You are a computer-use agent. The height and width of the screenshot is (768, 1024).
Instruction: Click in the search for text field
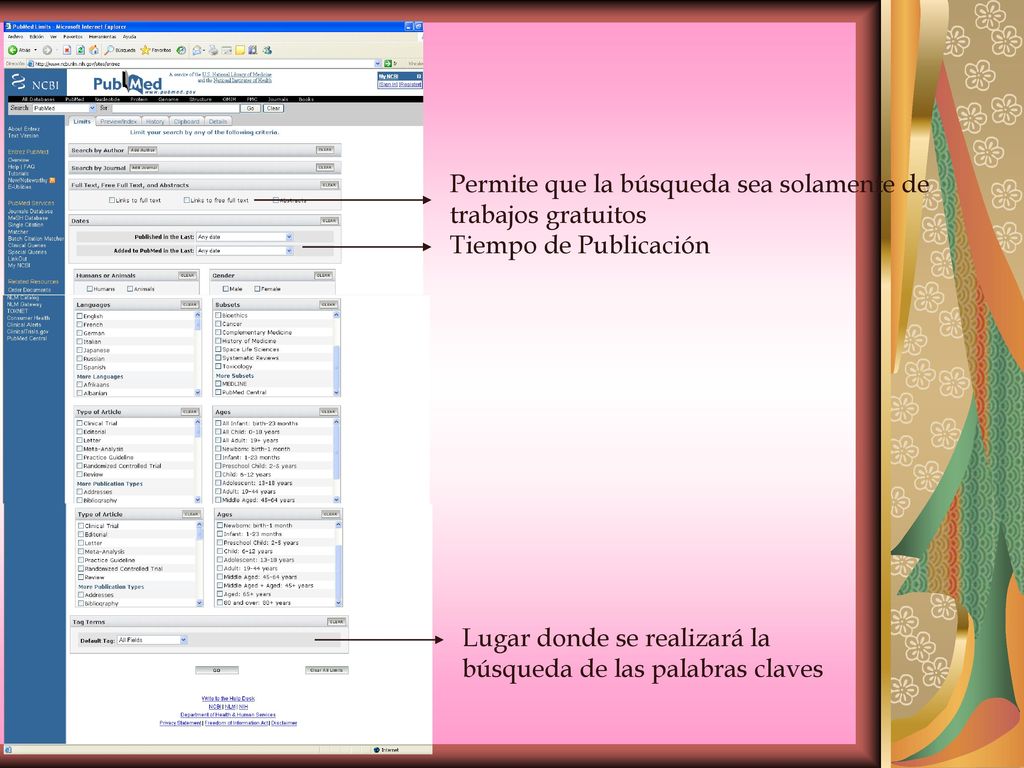point(175,108)
